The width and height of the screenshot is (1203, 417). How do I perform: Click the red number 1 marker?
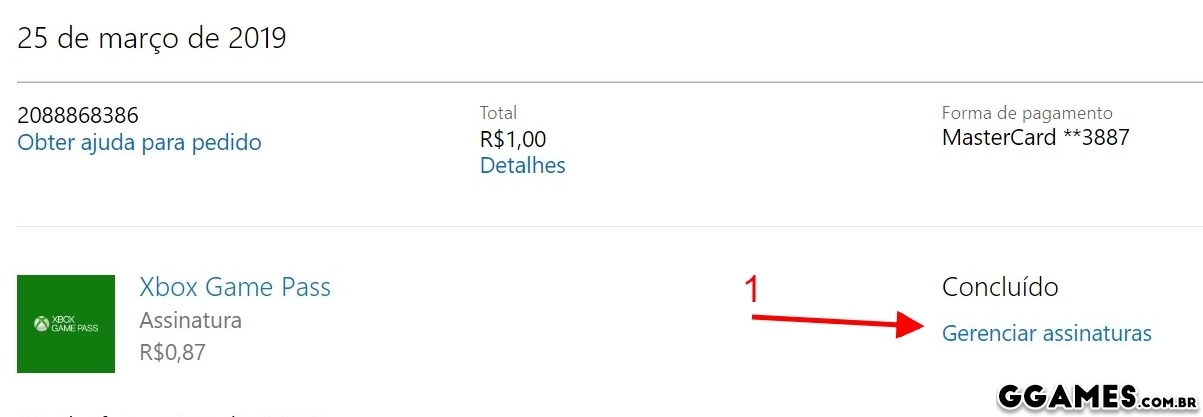(x=753, y=289)
